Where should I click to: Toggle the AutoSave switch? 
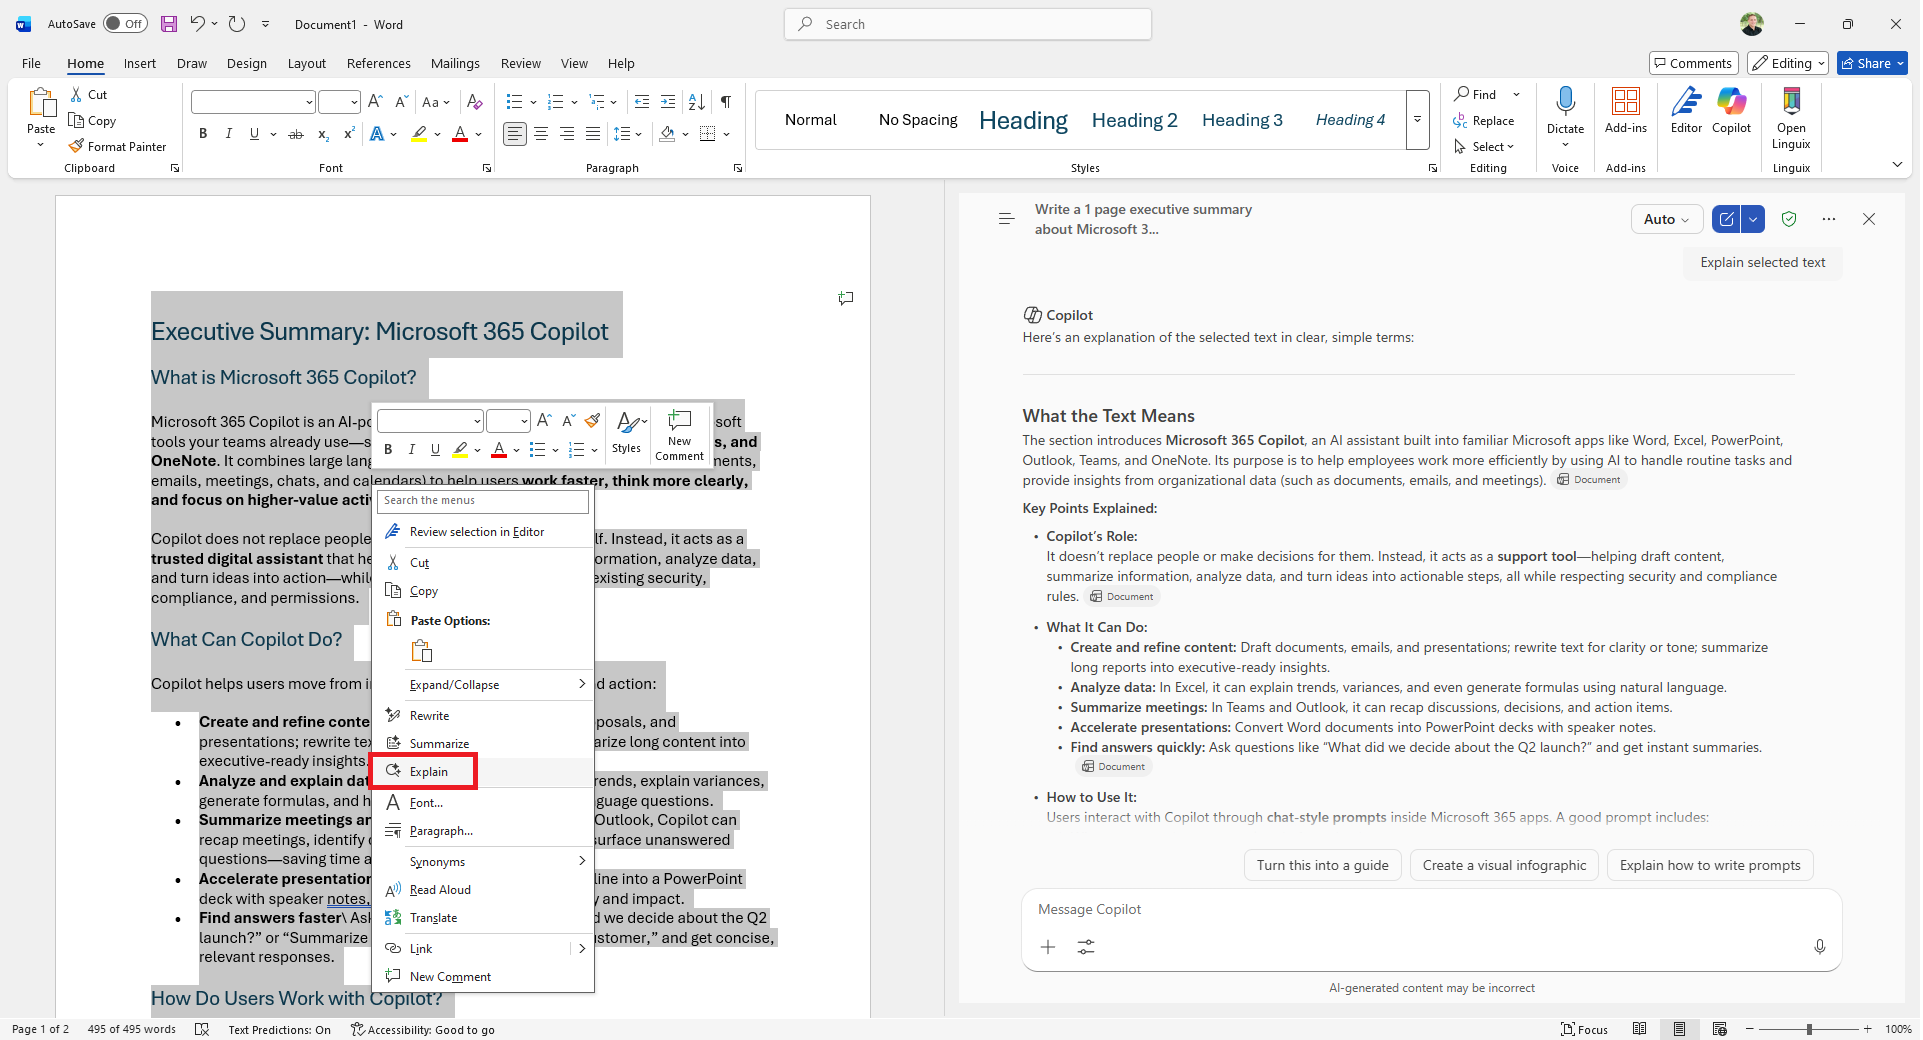(125, 24)
